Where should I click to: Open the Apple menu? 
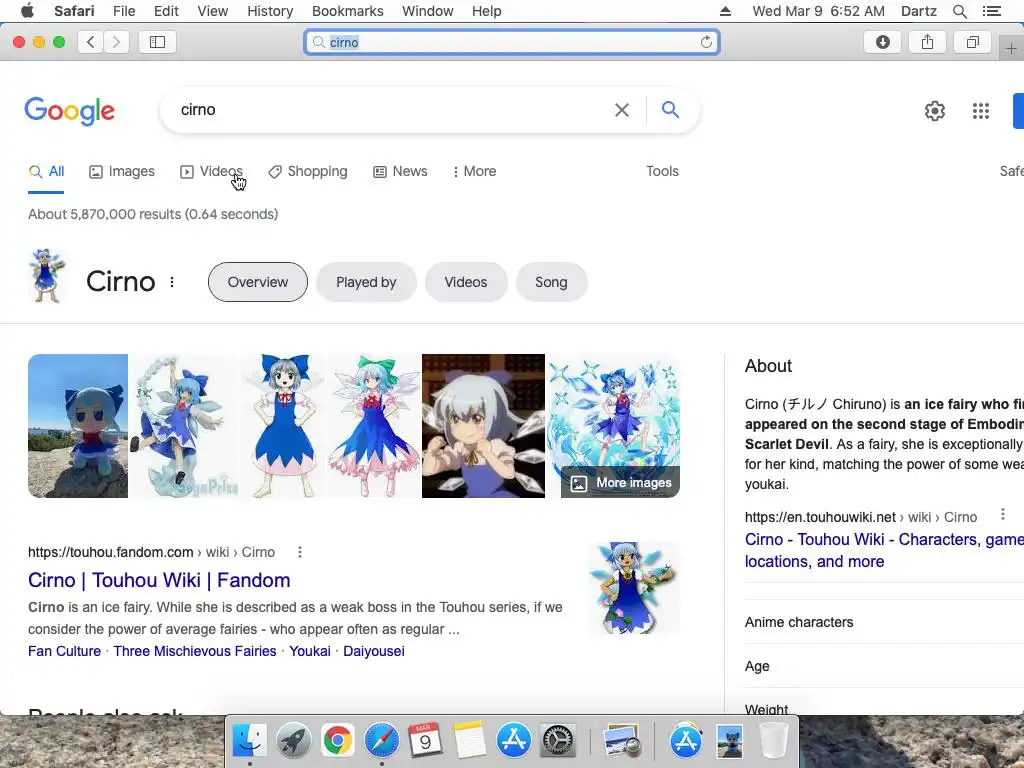pos(27,11)
